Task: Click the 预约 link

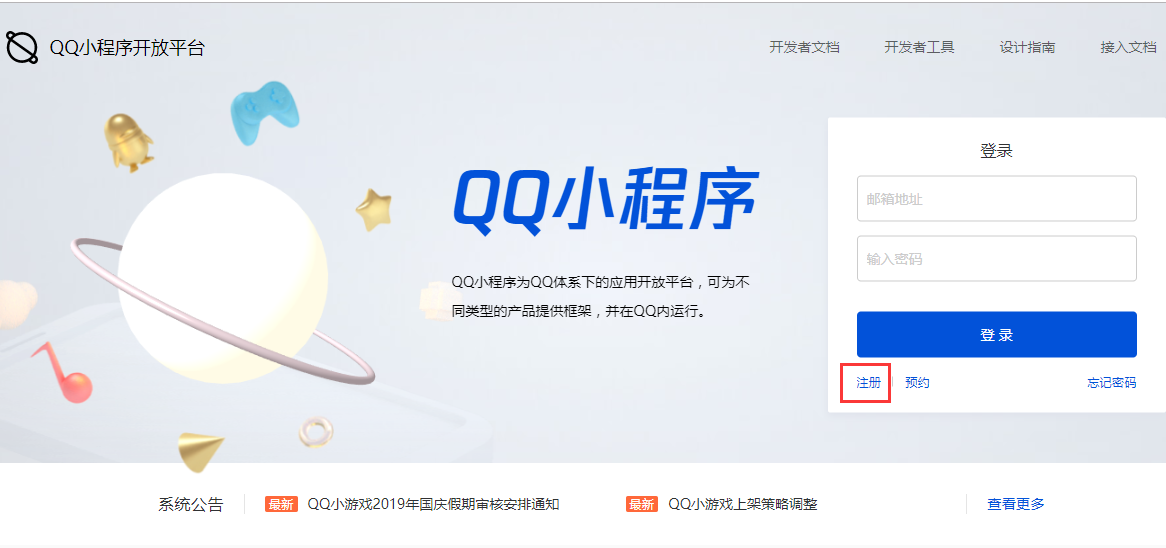Action: pos(917,383)
